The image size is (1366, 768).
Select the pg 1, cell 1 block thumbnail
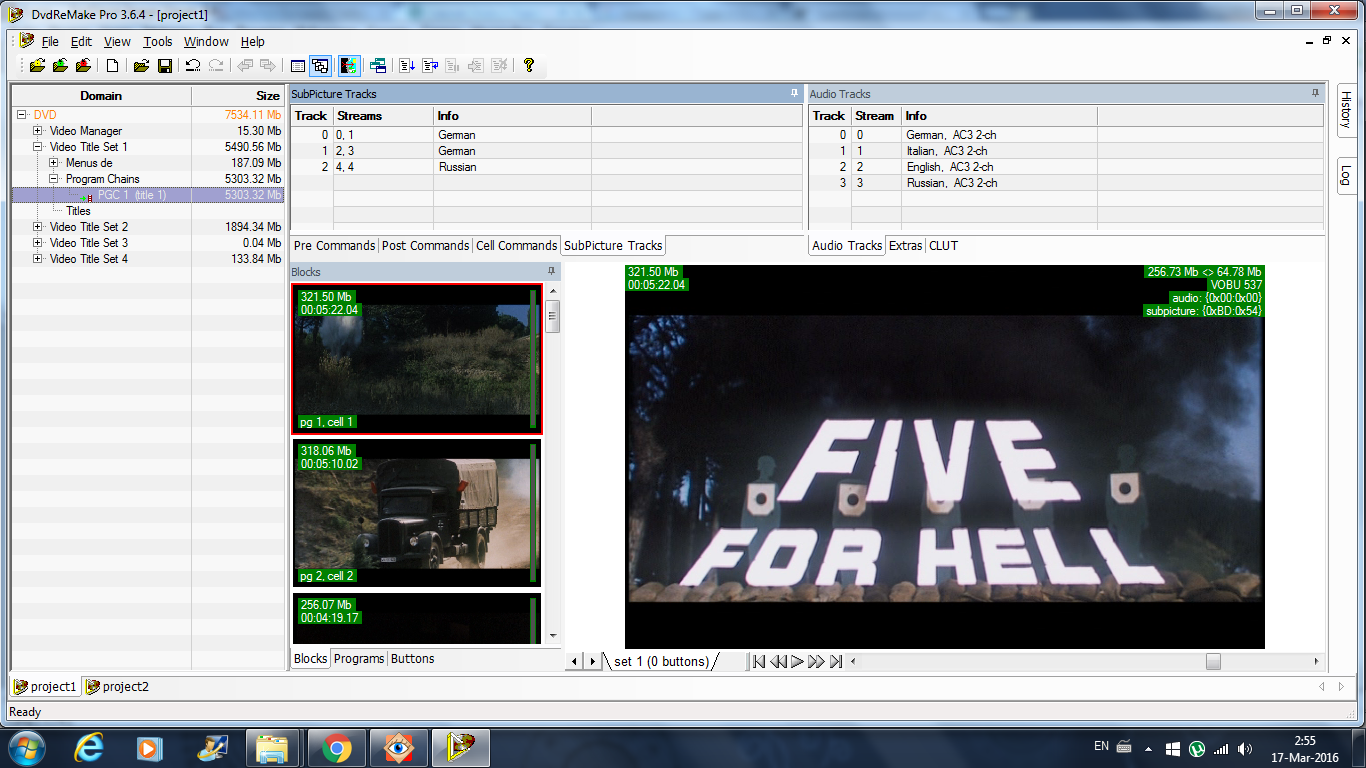pyautogui.click(x=417, y=359)
